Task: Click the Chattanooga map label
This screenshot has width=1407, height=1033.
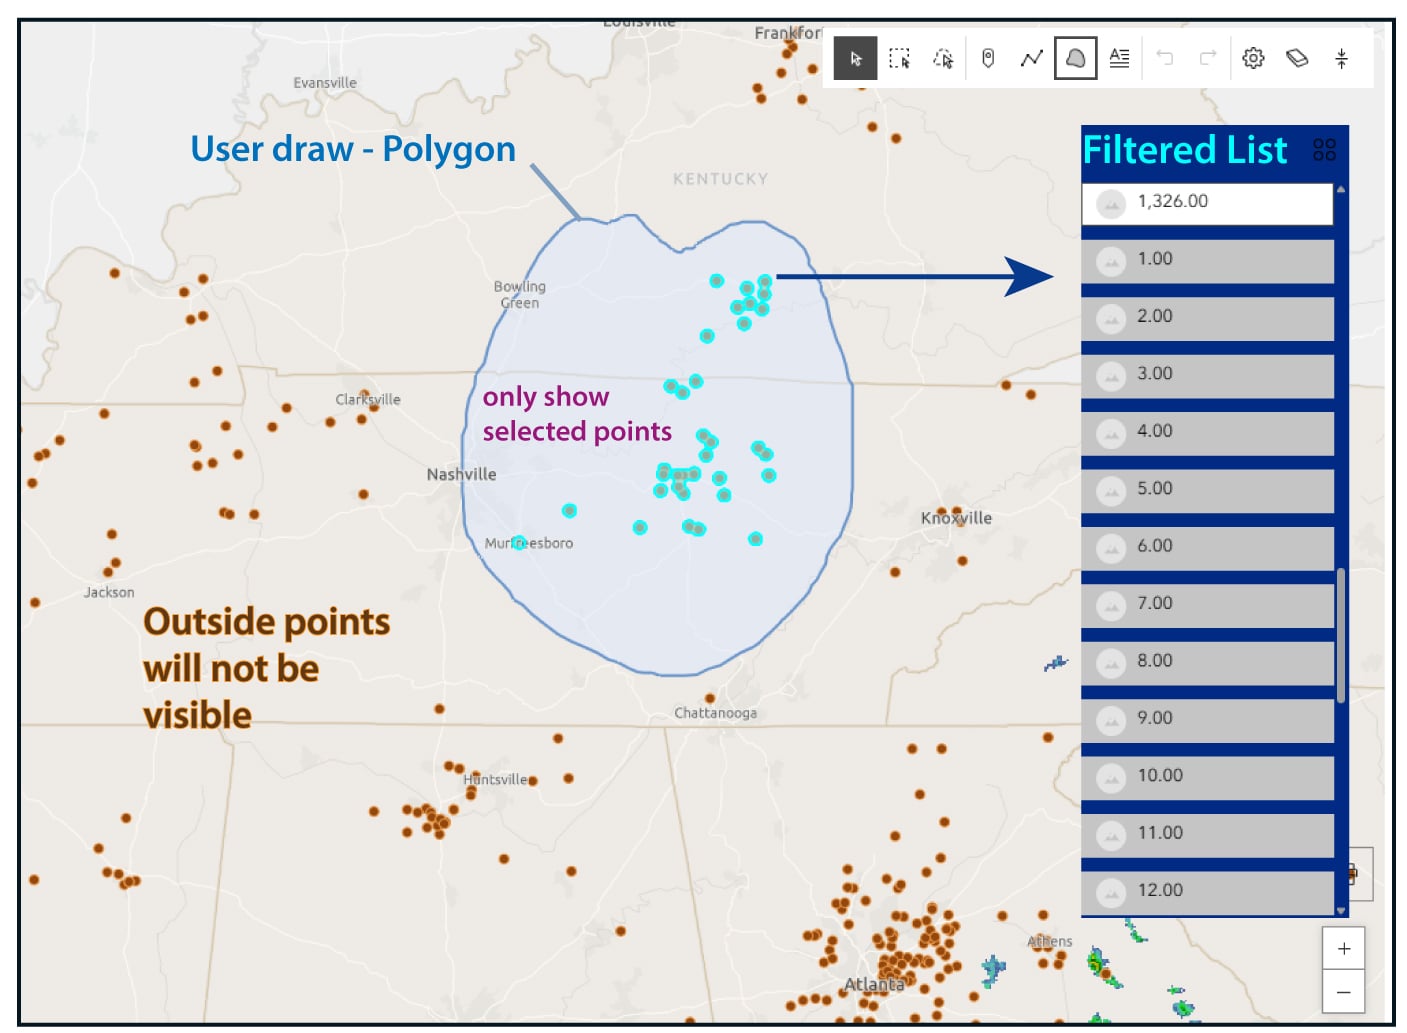Action: click(715, 713)
